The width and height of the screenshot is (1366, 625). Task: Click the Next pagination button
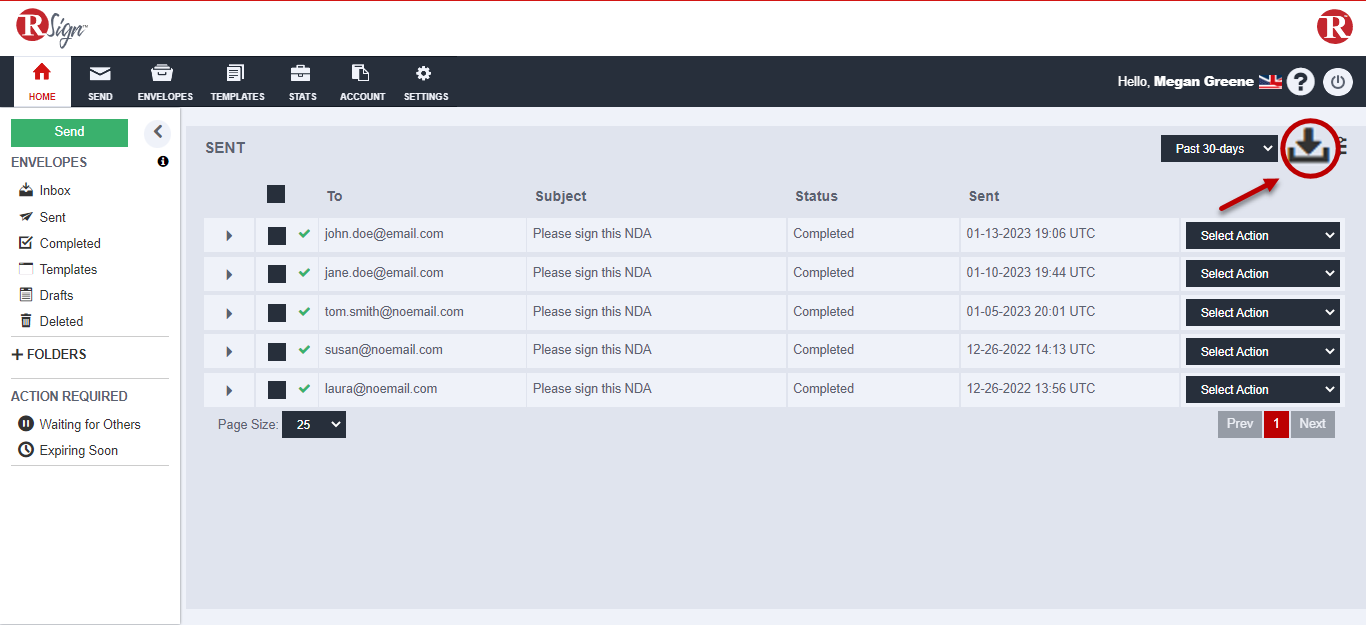point(1312,424)
